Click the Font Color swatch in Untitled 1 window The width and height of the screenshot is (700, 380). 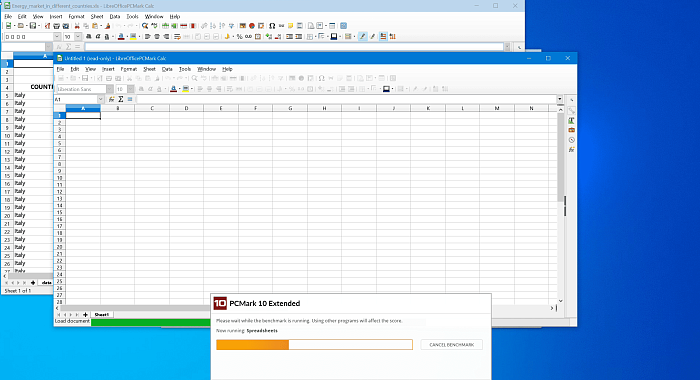174,89
